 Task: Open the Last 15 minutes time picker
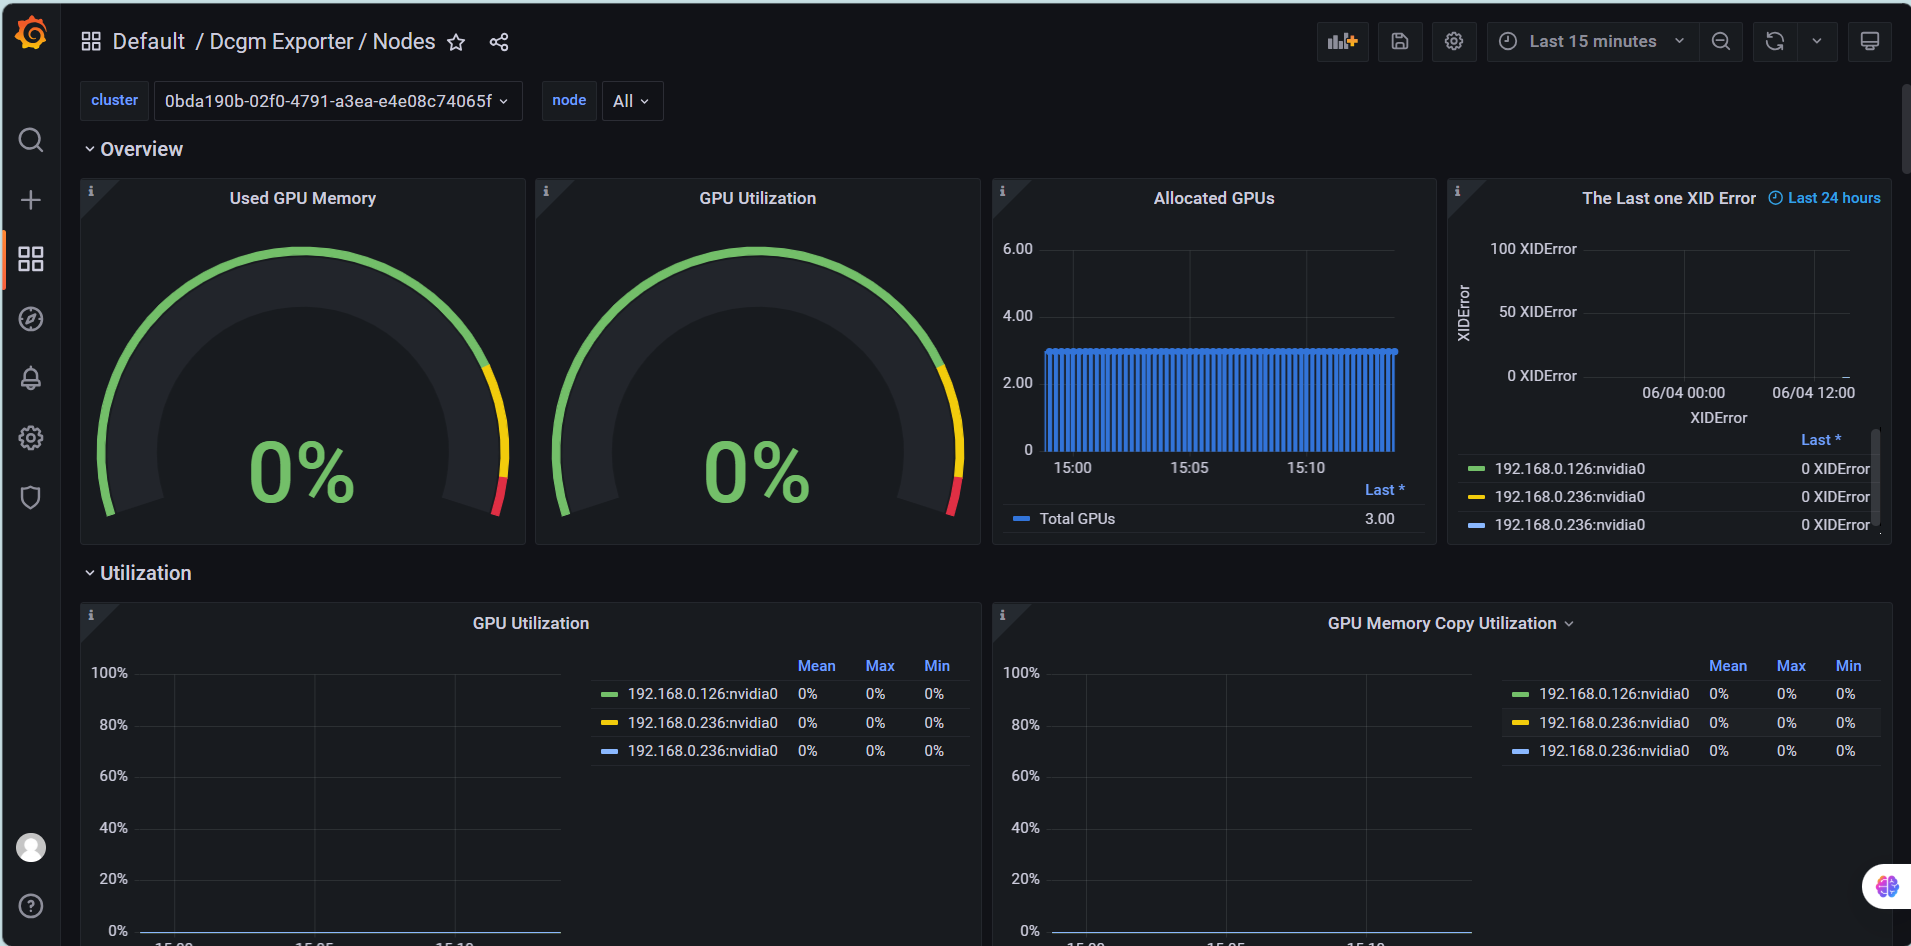pyautogui.click(x=1592, y=42)
